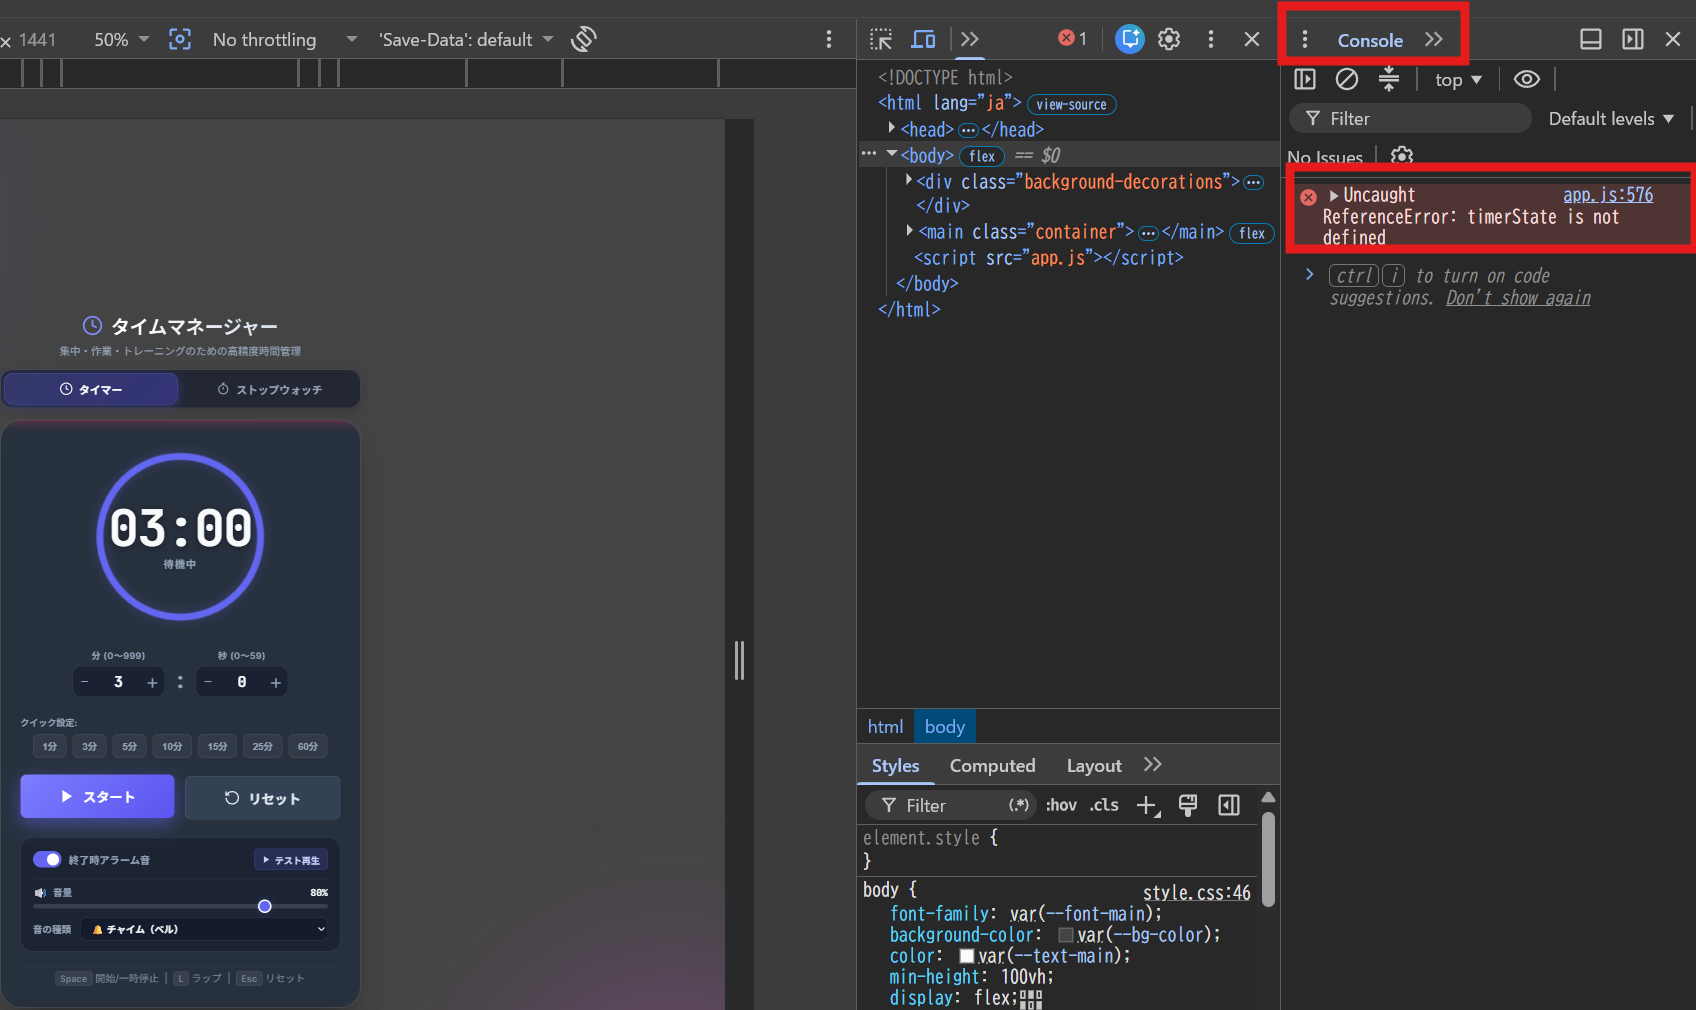
Task: Expand the background-decorations div node
Action: click(908, 180)
